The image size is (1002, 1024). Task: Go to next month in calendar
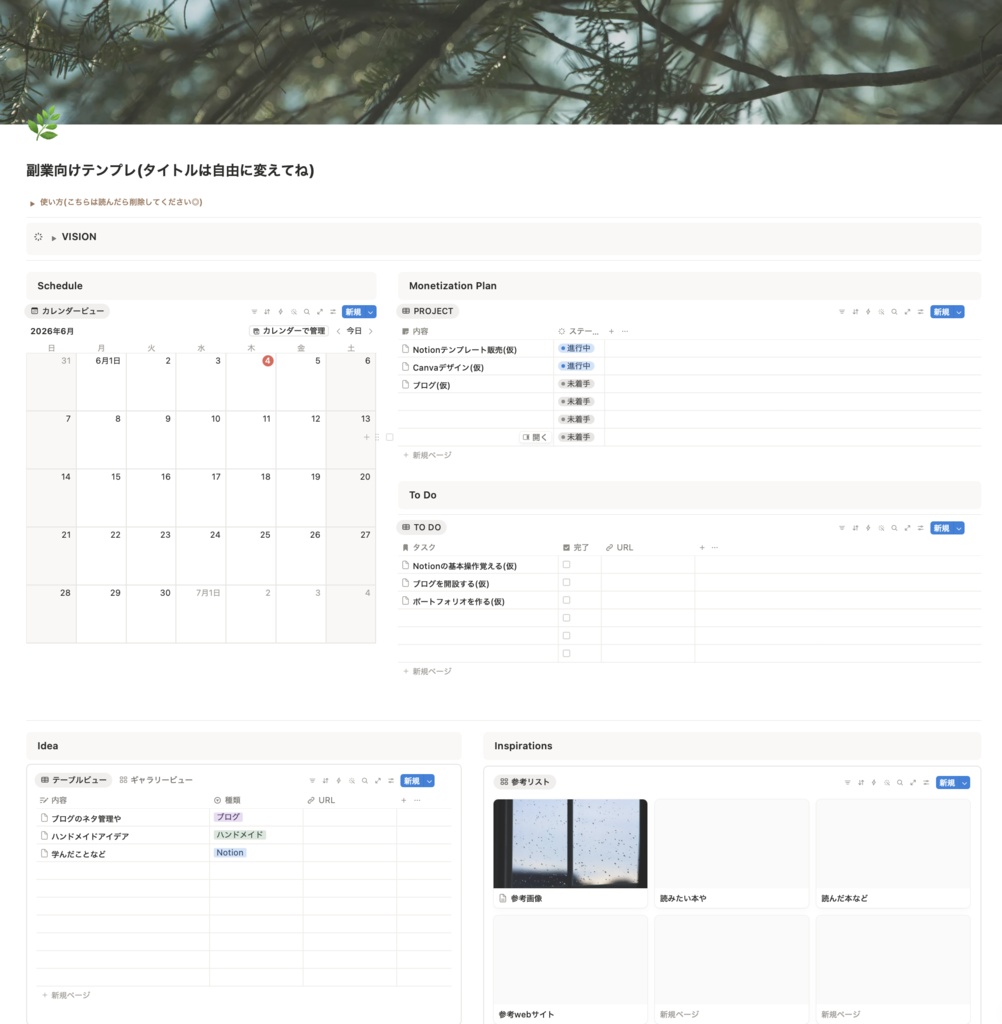point(370,331)
